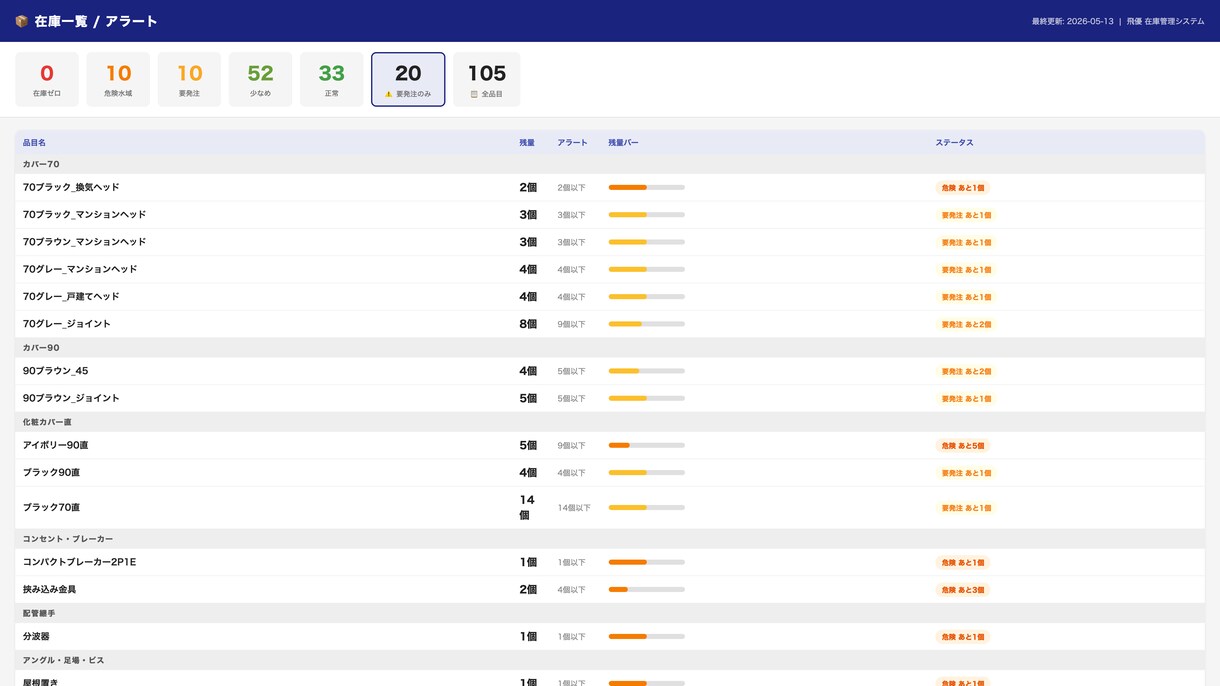Open the 分波器 item row
This screenshot has width=1220, height=686.
point(610,636)
